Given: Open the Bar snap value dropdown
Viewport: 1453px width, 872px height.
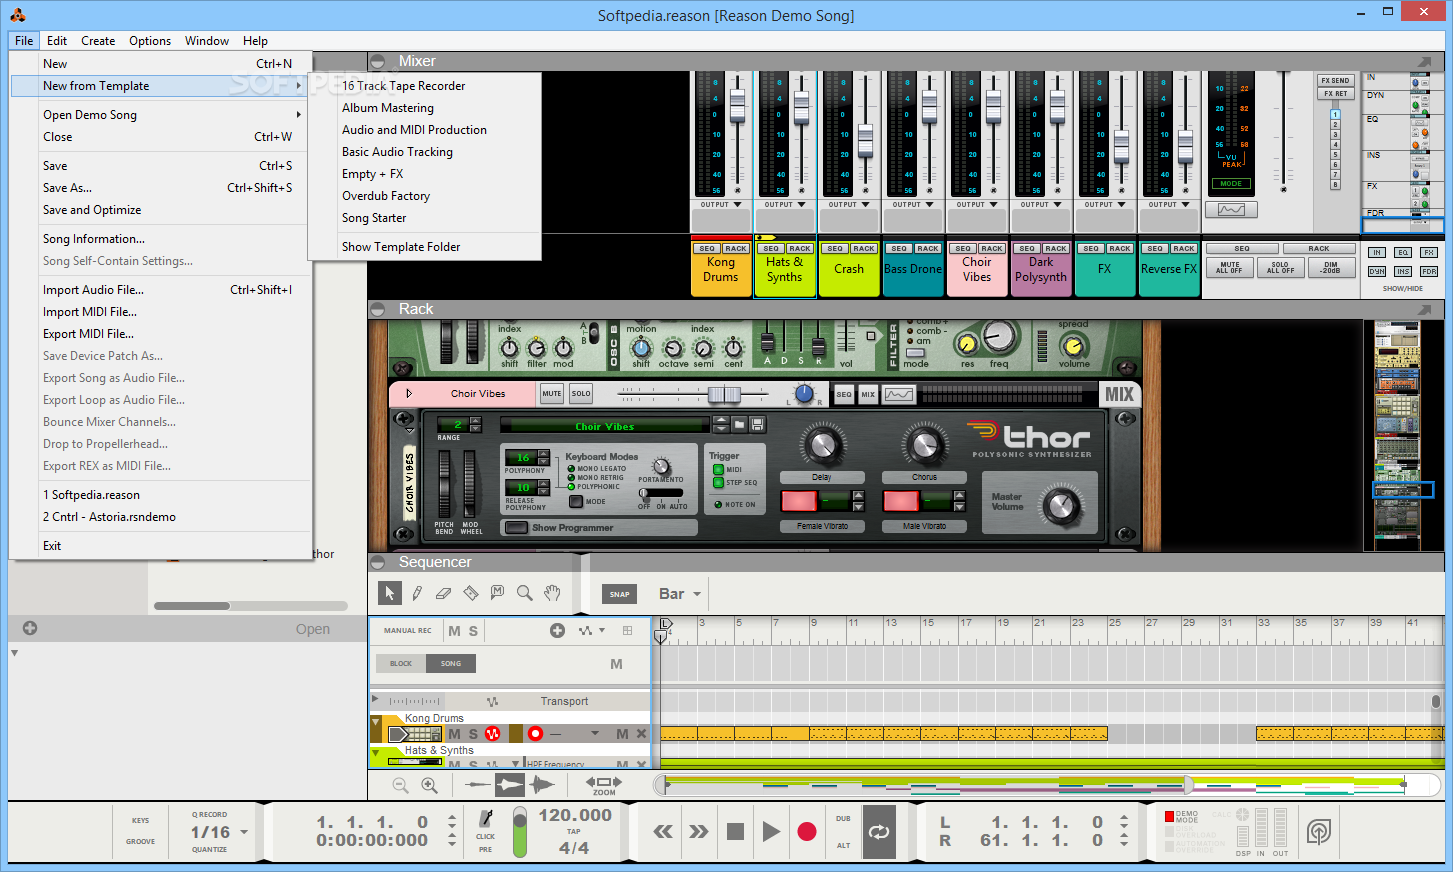Looking at the screenshot, I should pyautogui.click(x=680, y=594).
